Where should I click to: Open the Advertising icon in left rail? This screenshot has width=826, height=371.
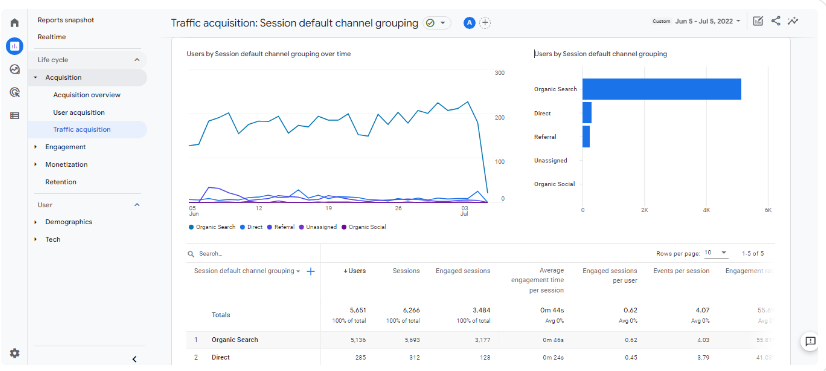pos(15,93)
